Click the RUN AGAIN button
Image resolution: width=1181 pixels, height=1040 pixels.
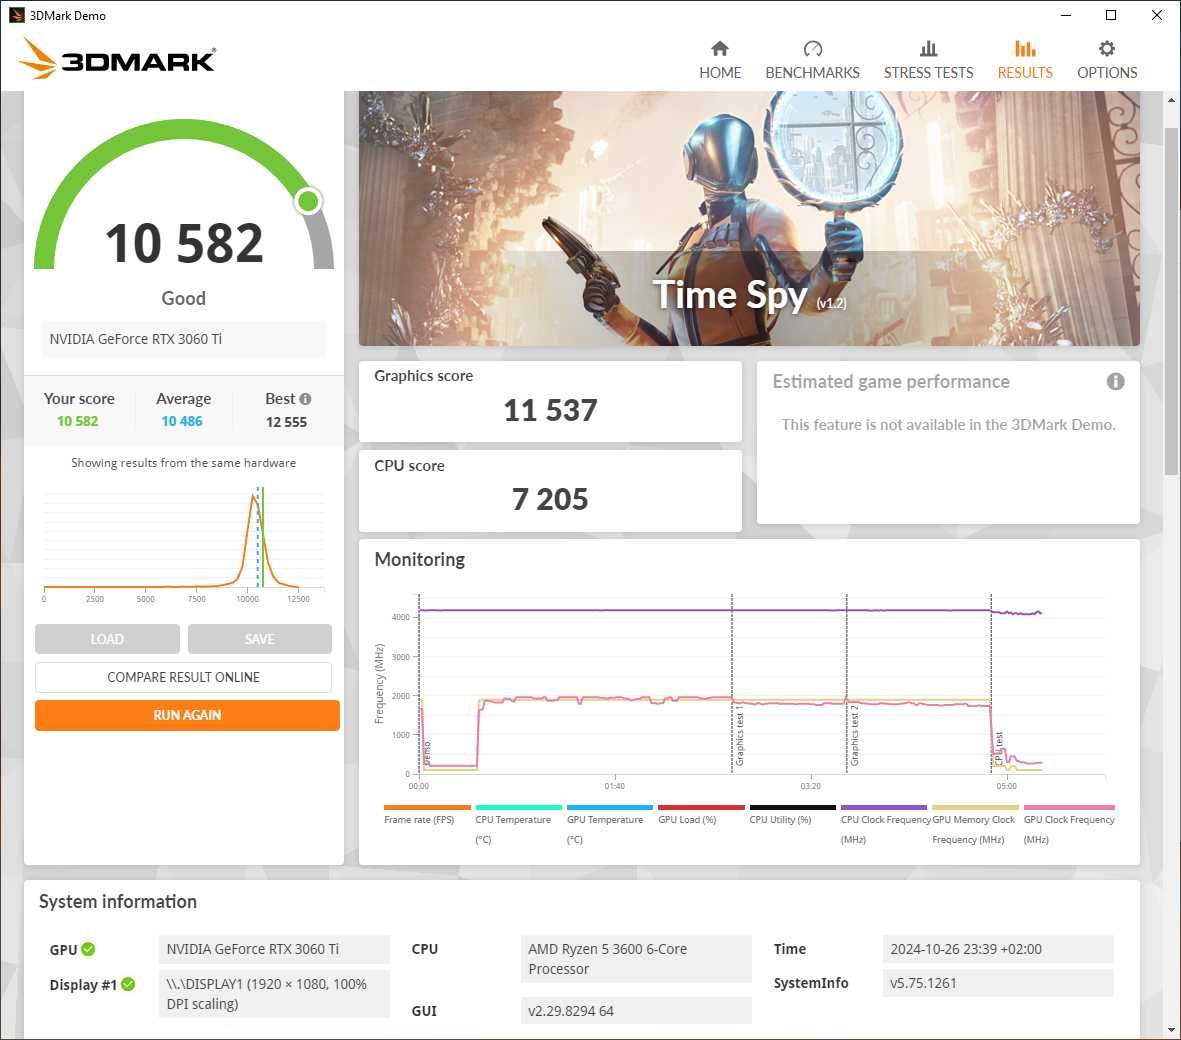(x=187, y=715)
